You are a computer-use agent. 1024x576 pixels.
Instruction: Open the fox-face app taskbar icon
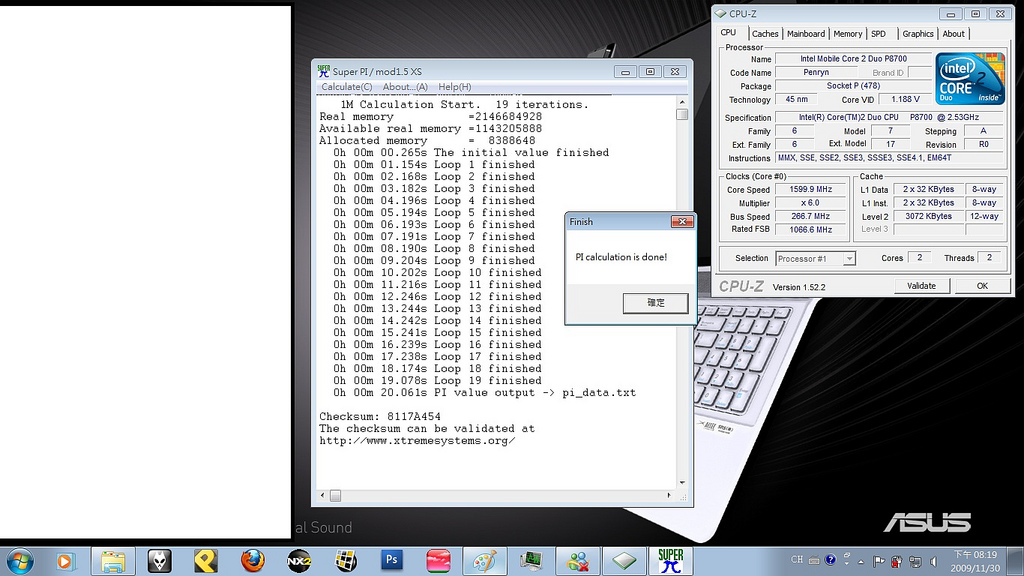[159, 561]
